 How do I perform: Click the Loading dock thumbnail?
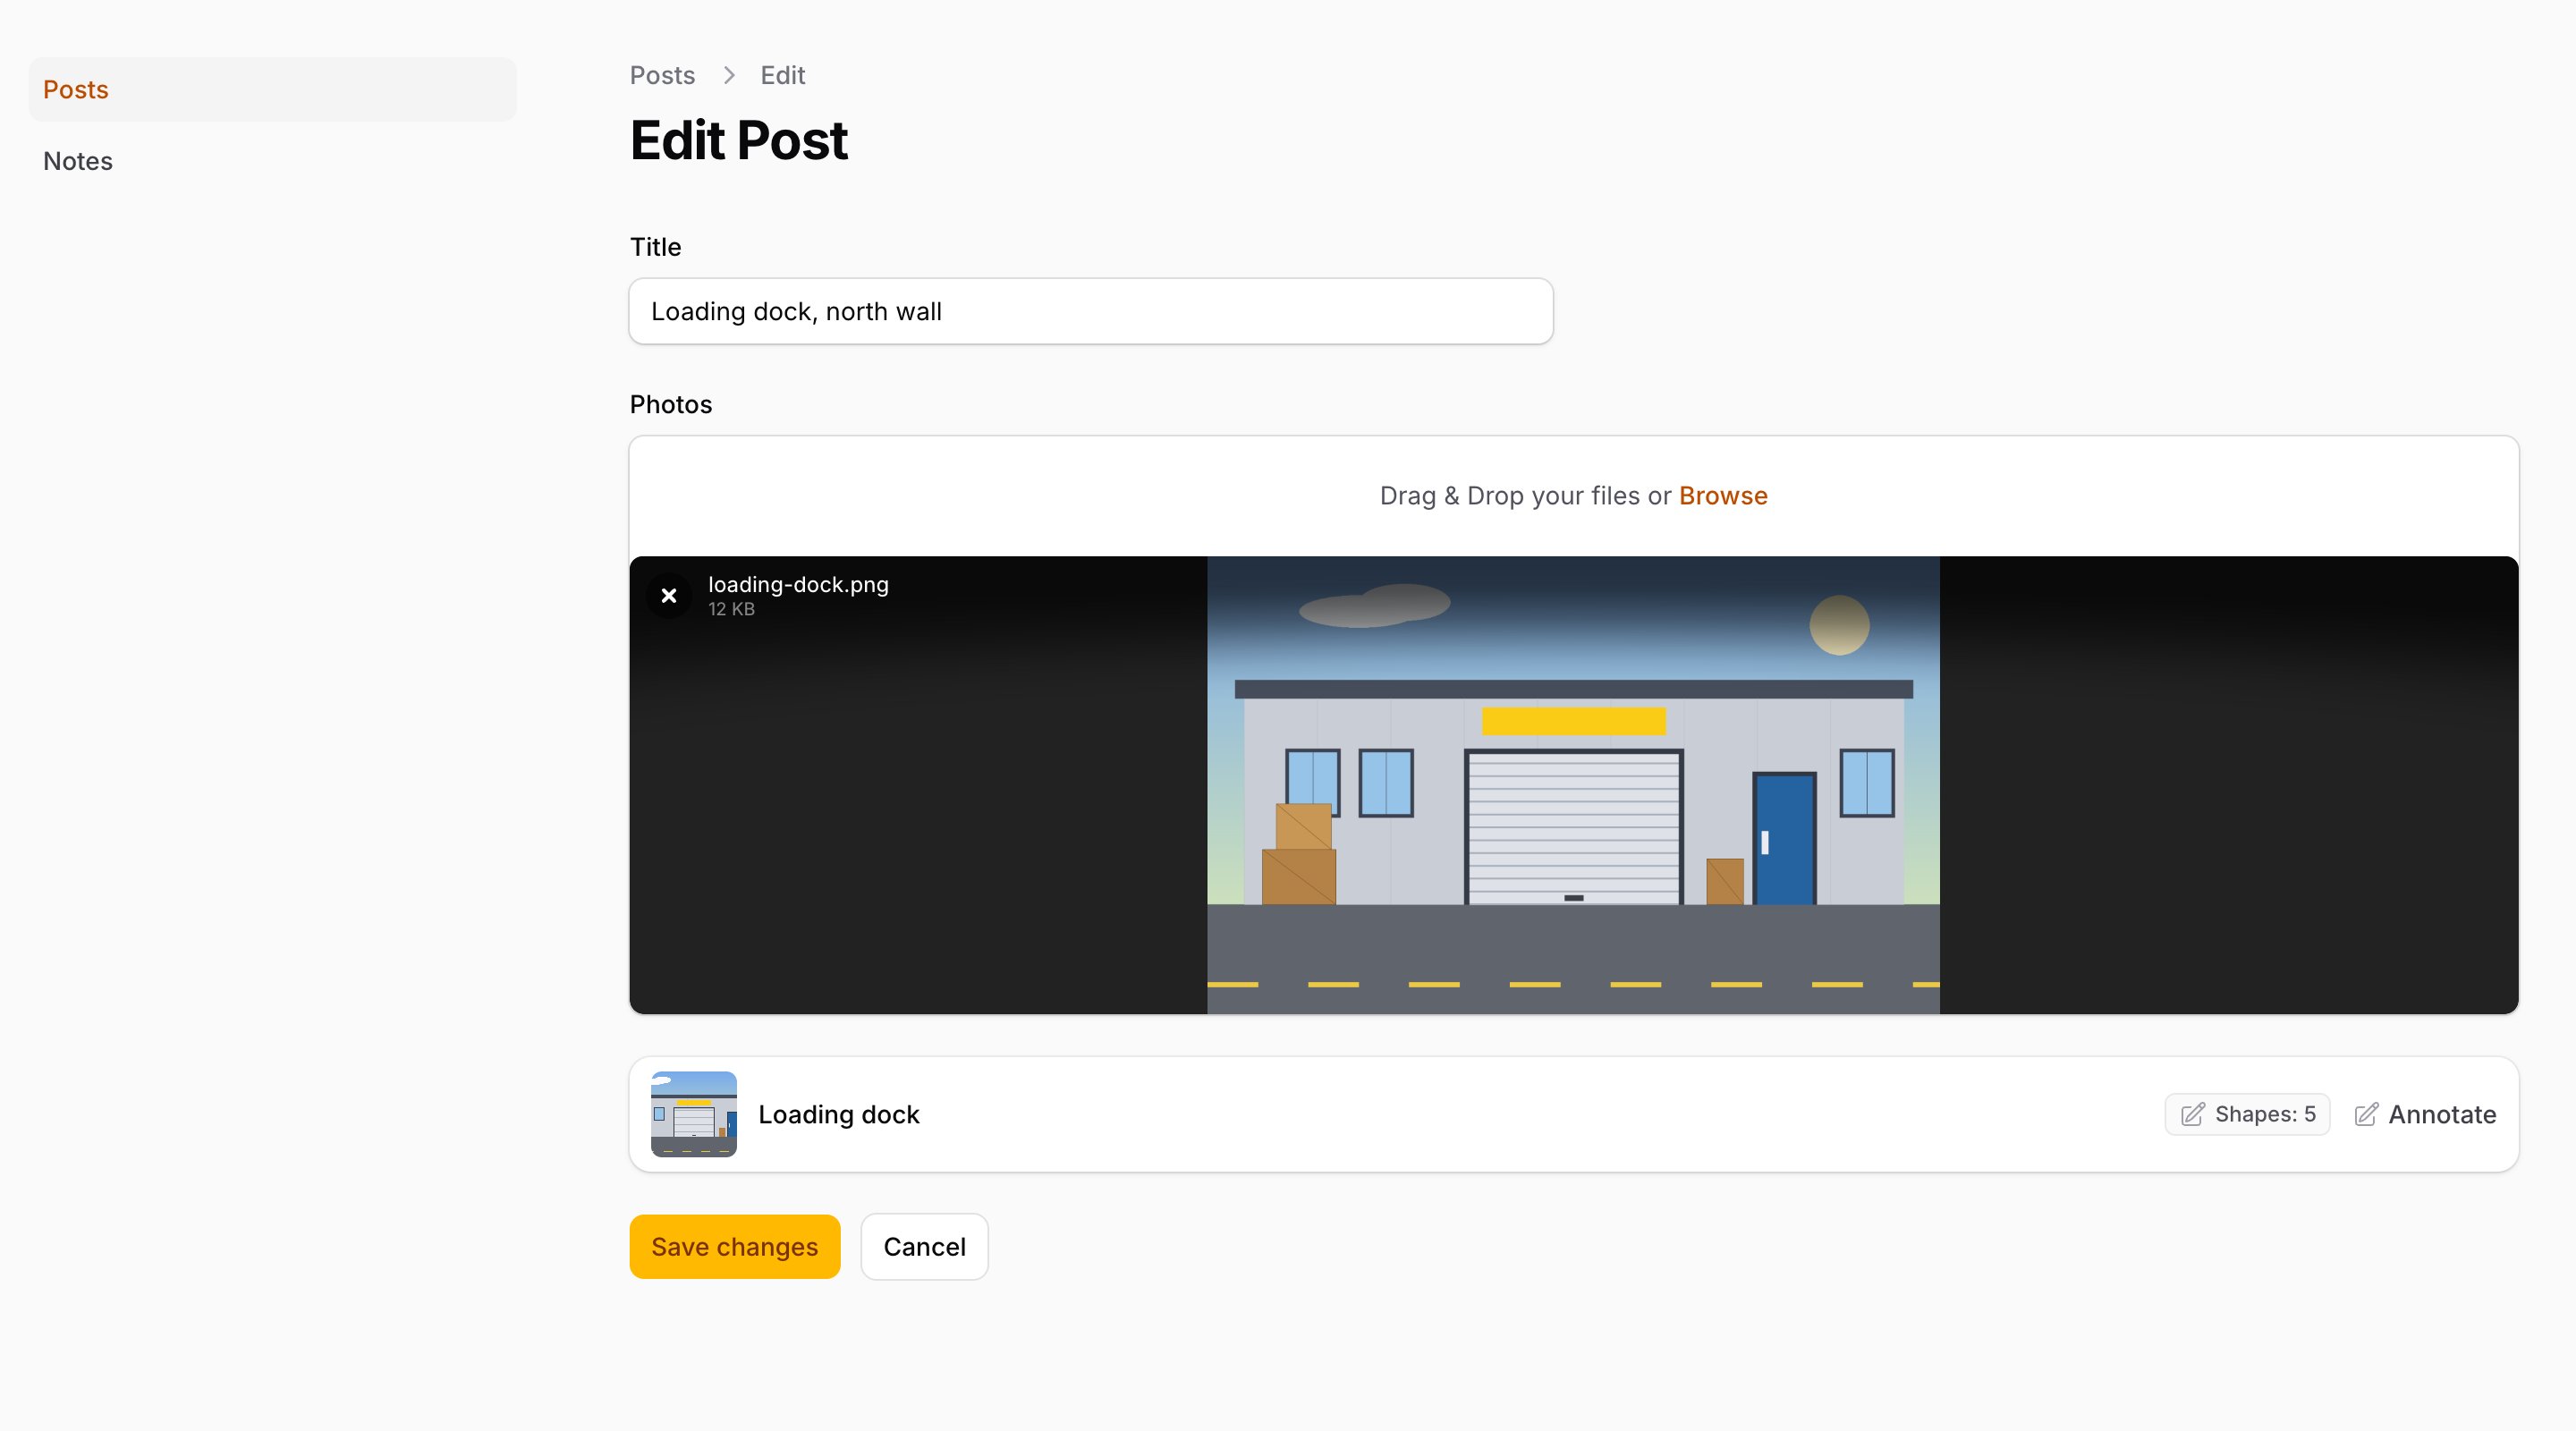(694, 1114)
